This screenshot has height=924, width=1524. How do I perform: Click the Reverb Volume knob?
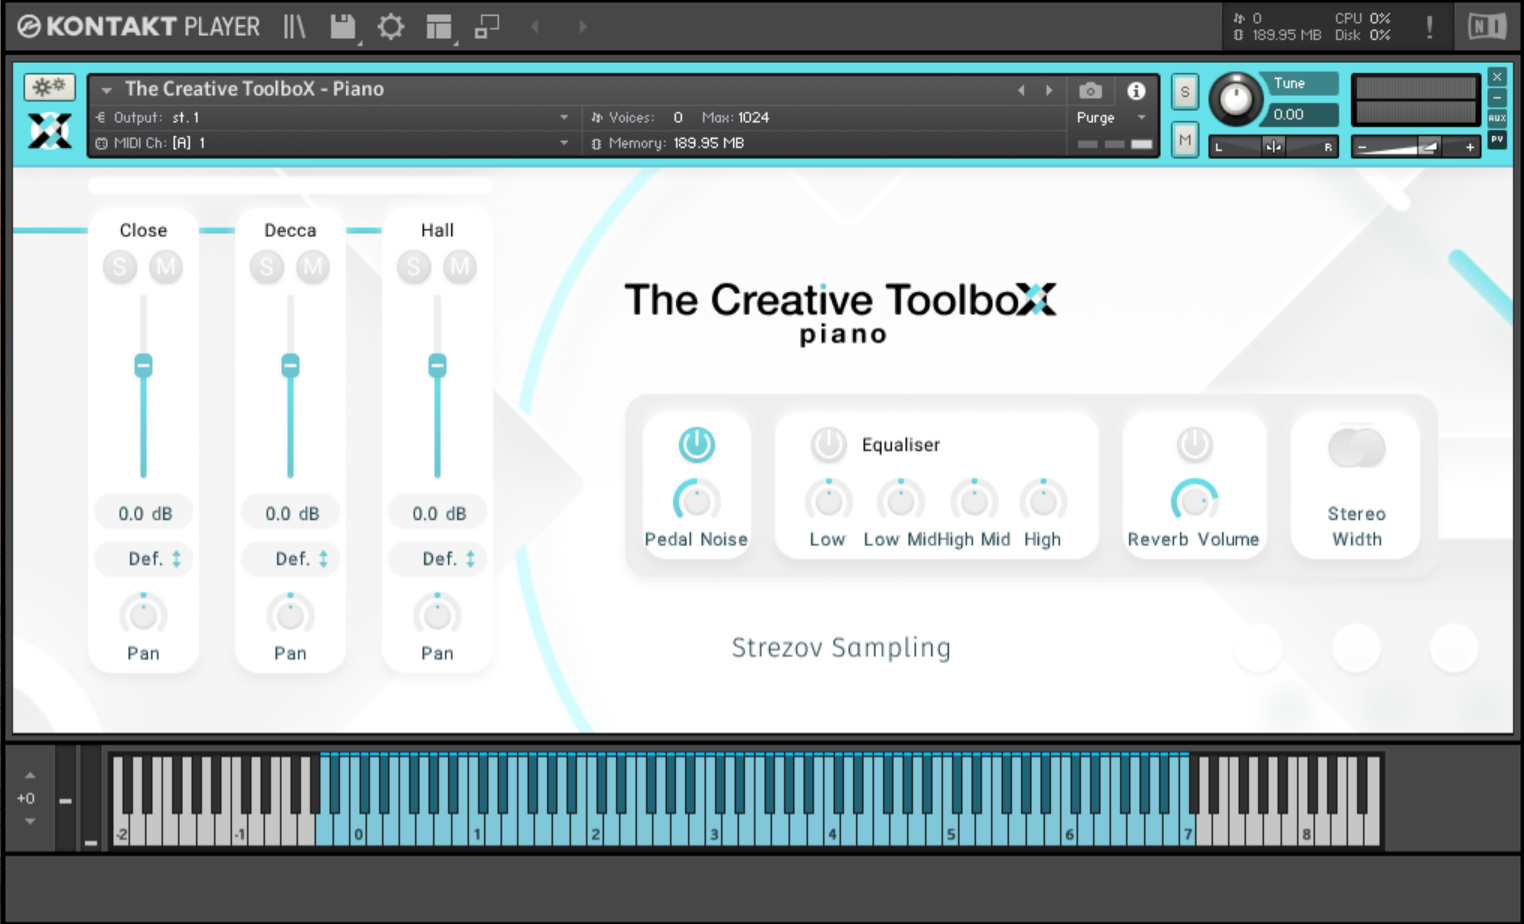[x=1194, y=501]
